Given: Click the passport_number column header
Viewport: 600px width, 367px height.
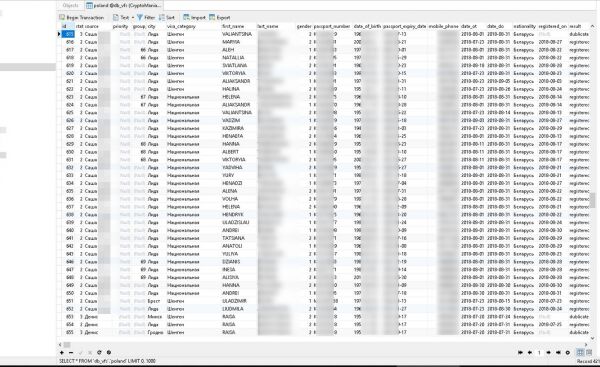Looking at the screenshot, I should point(332,26).
